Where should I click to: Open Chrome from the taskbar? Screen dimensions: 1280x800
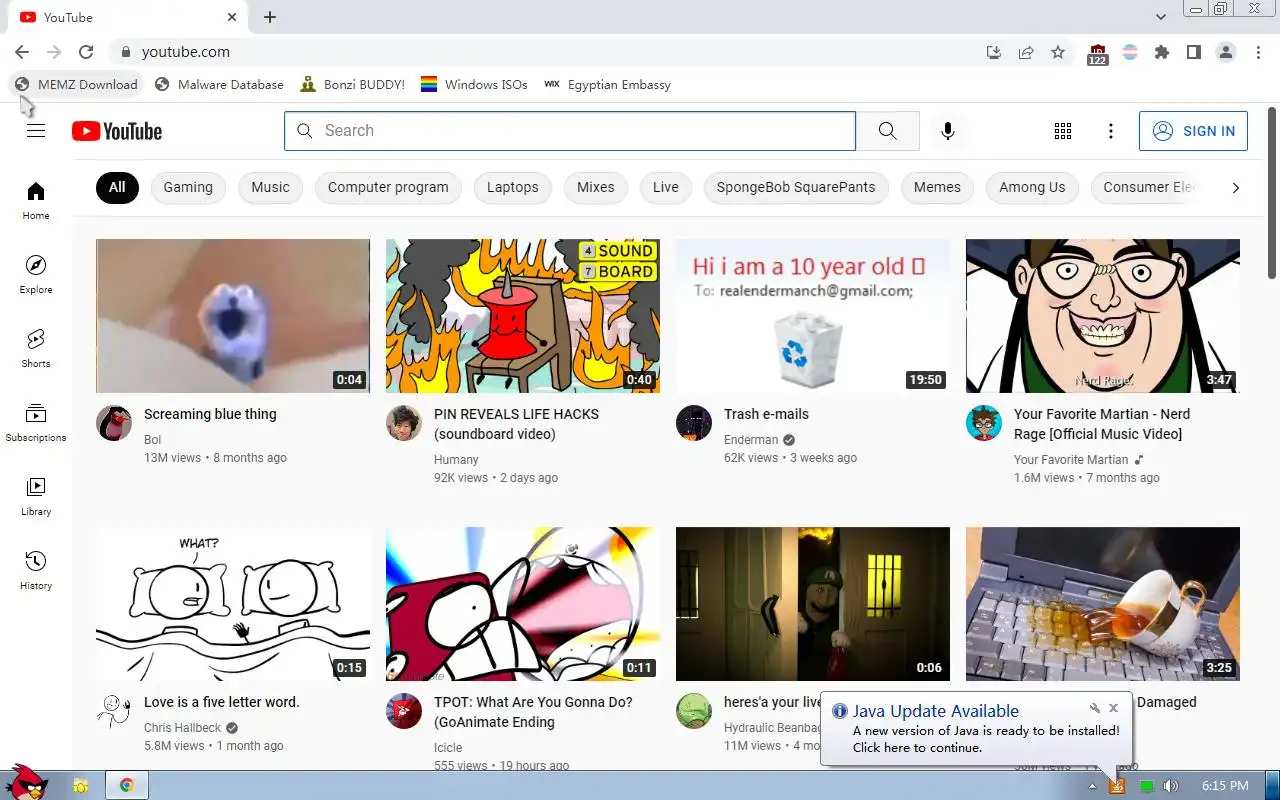pyautogui.click(x=127, y=786)
